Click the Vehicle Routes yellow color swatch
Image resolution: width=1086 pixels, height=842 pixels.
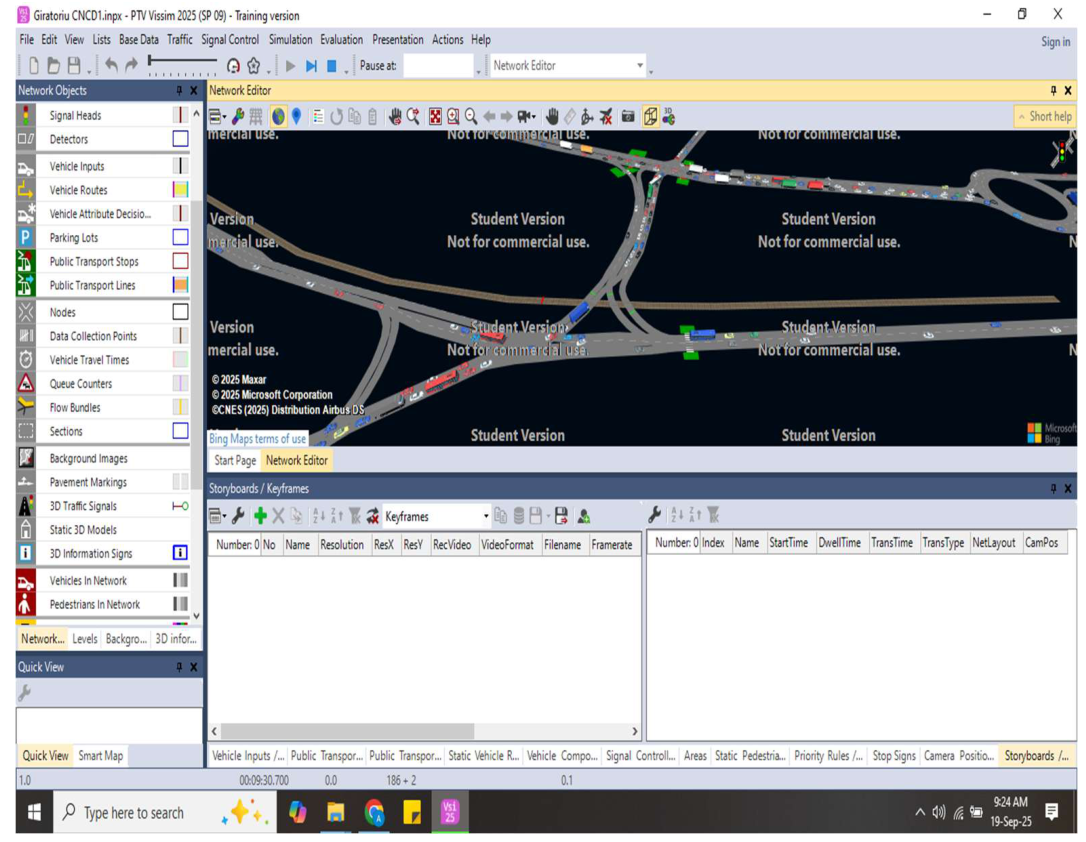coord(180,190)
